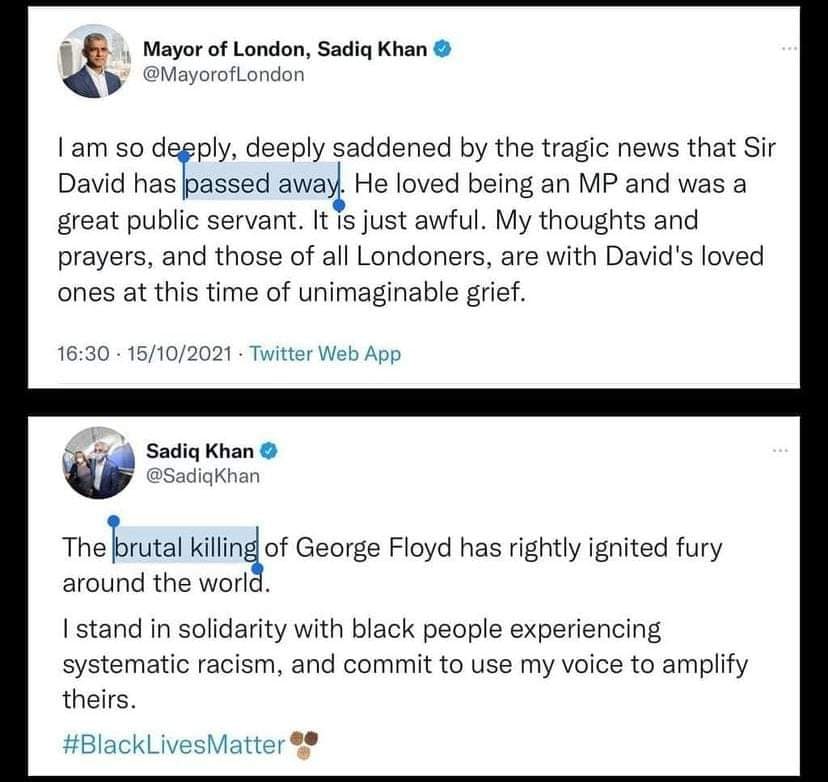Click the Twitter Web App source link
The image size is (828, 782).
pyautogui.click(x=325, y=353)
